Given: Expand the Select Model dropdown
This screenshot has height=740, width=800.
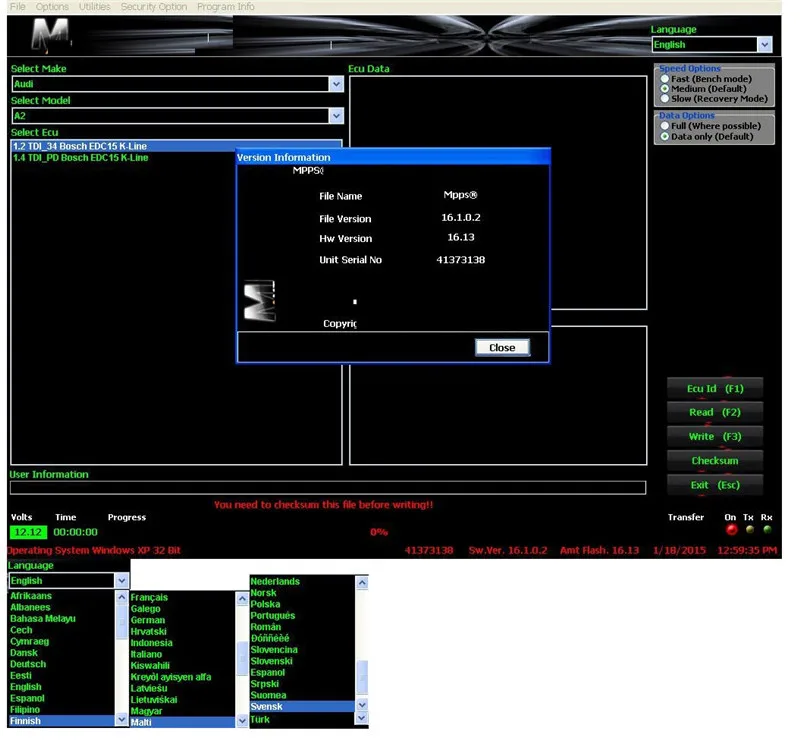Looking at the screenshot, I should 336,116.
